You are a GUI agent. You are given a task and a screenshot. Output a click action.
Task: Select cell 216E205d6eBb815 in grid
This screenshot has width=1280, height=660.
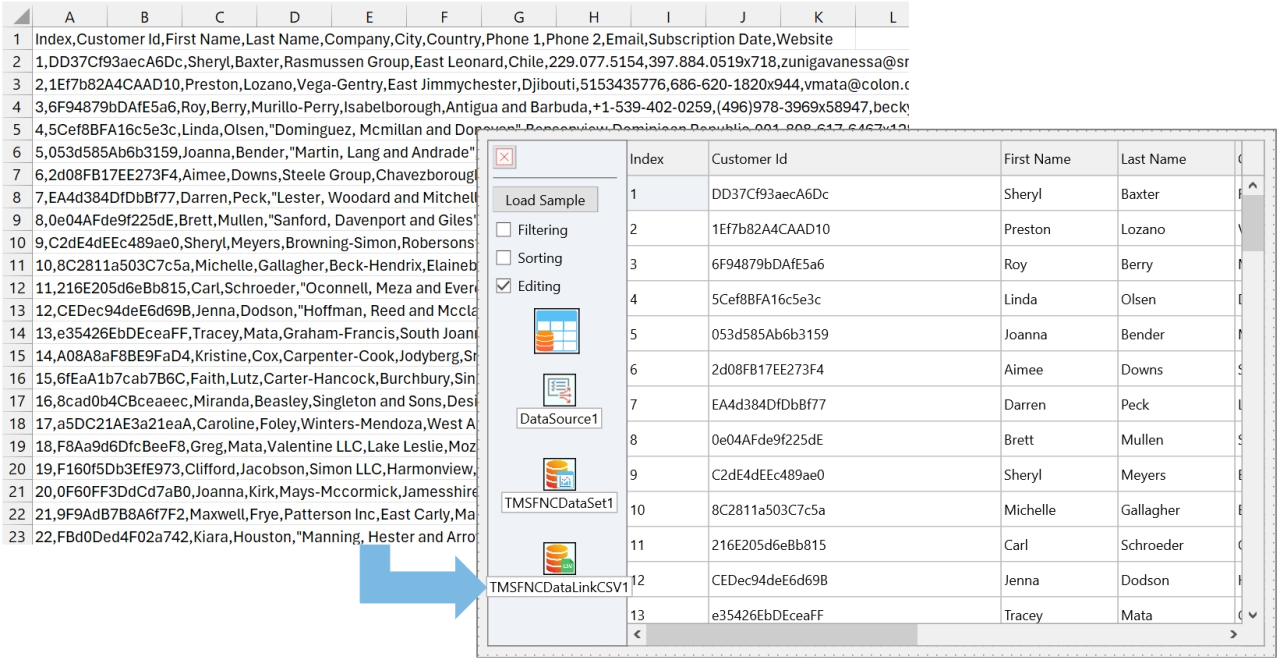click(854, 545)
